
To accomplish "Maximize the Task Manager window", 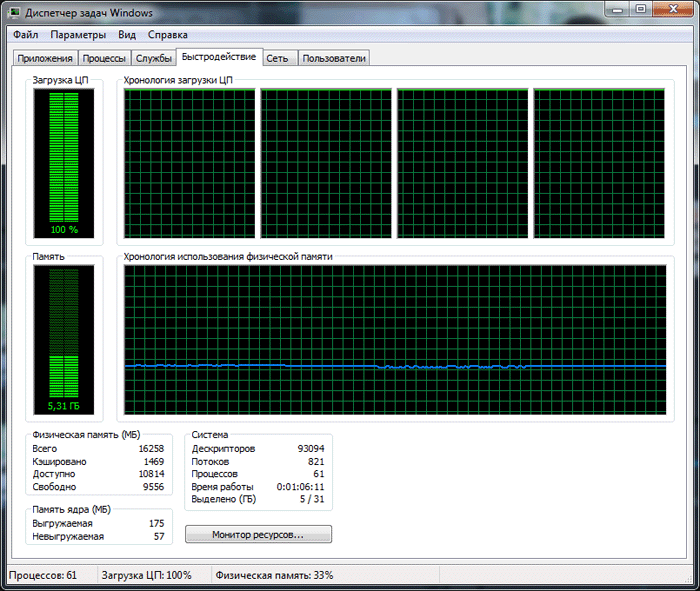I will coord(641,9).
